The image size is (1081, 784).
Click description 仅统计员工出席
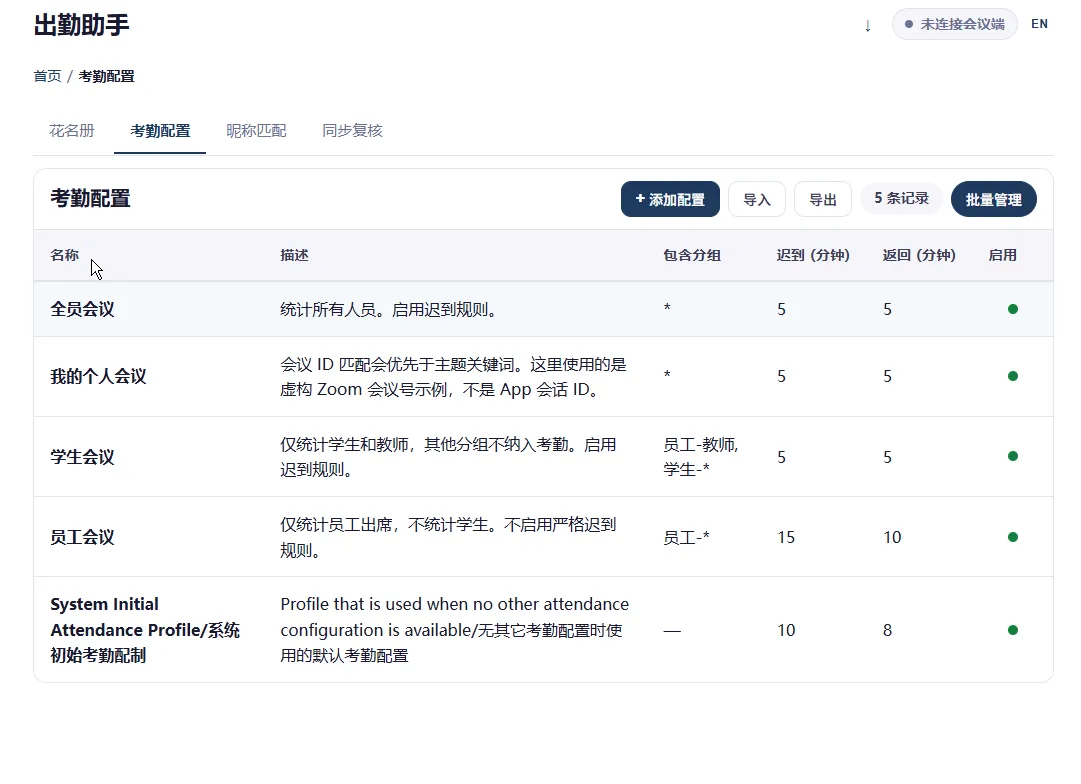point(448,537)
